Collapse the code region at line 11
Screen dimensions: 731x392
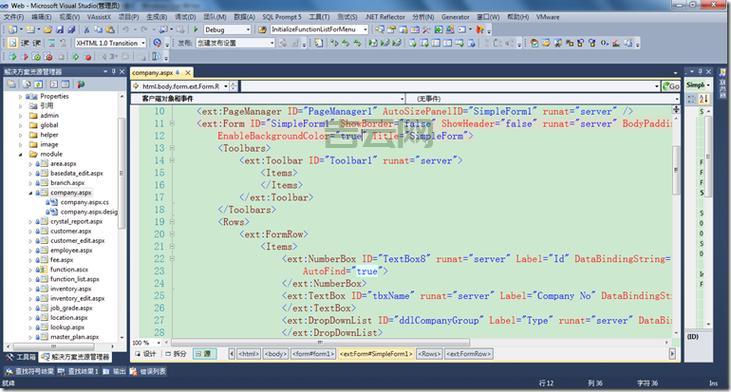click(172, 124)
